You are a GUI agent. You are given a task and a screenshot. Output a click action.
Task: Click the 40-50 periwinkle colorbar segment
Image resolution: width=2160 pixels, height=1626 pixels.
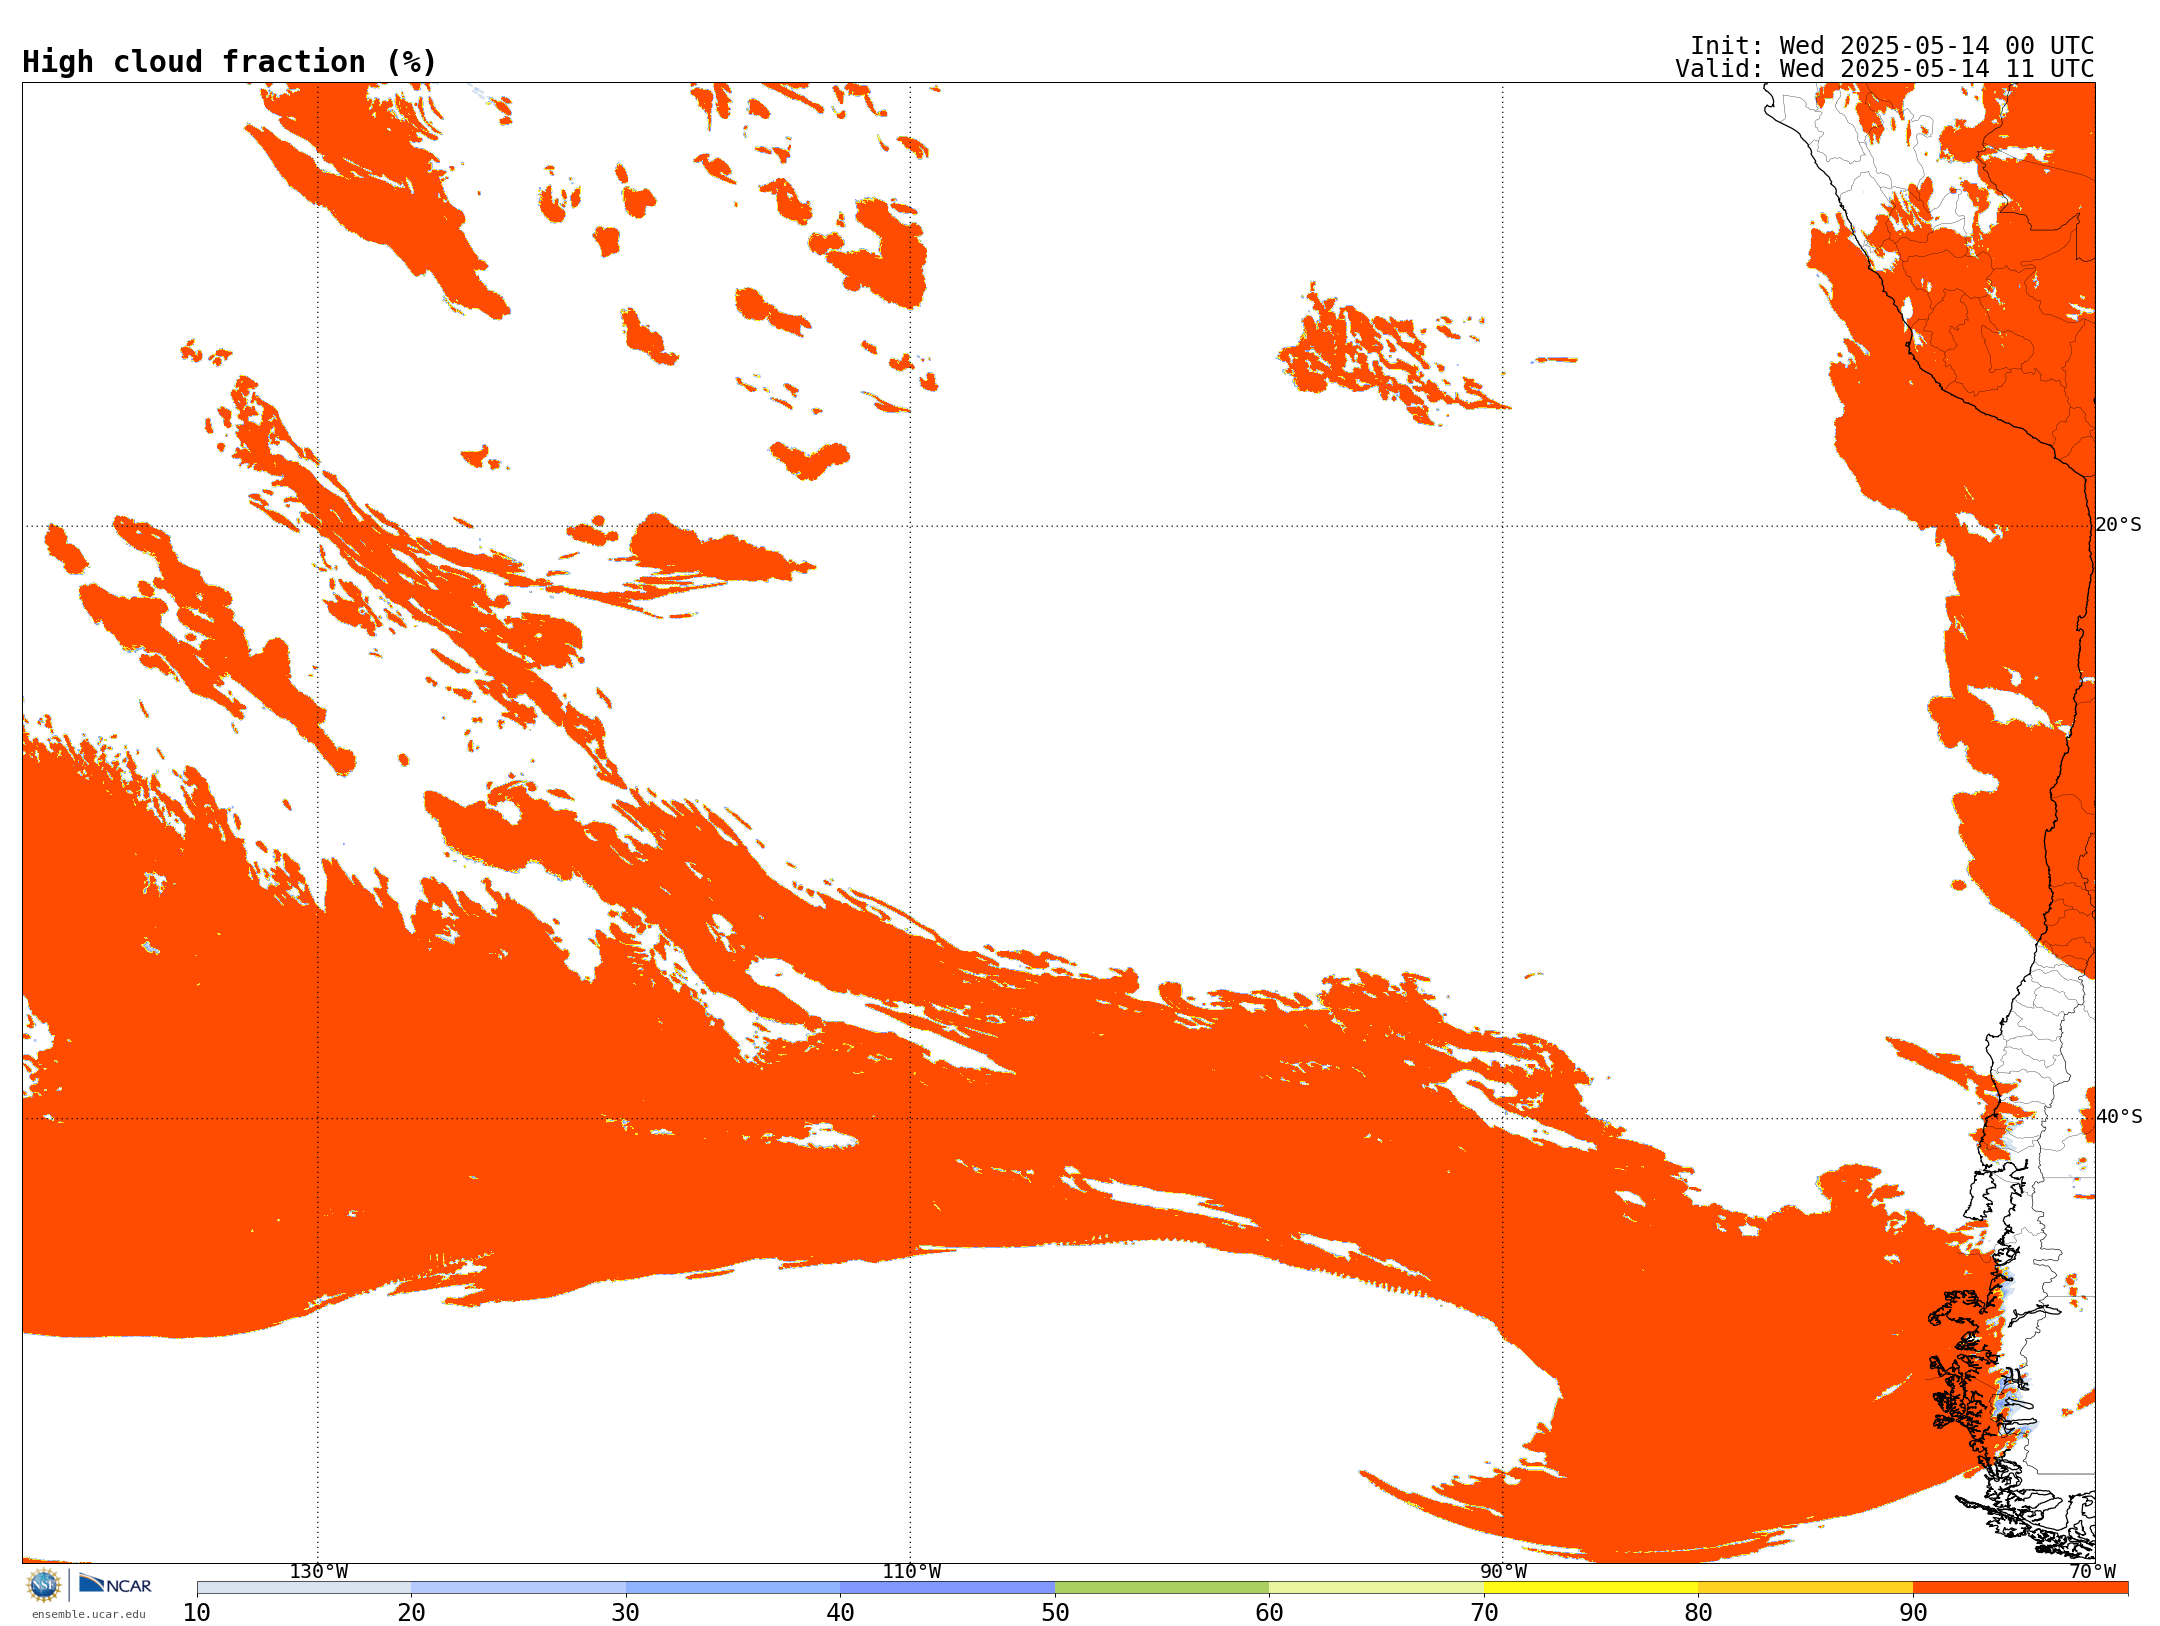click(947, 1588)
